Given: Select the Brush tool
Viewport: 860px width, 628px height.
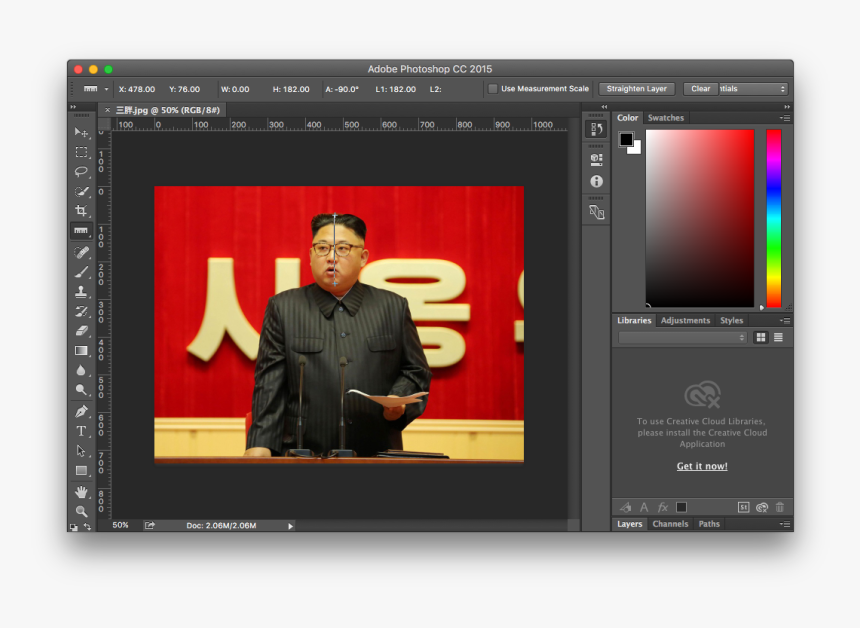Looking at the screenshot, I should click(81, 271).
